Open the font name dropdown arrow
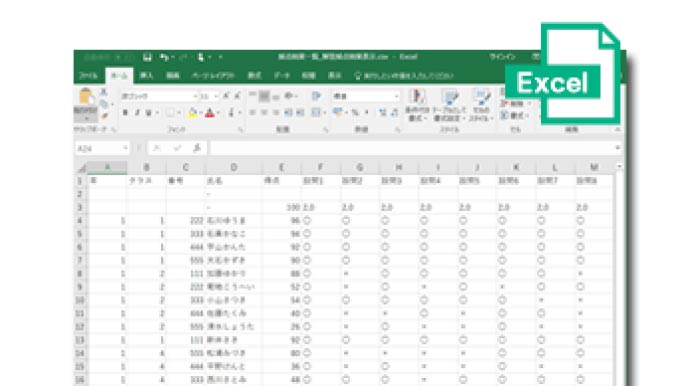 tap(195, 96)
